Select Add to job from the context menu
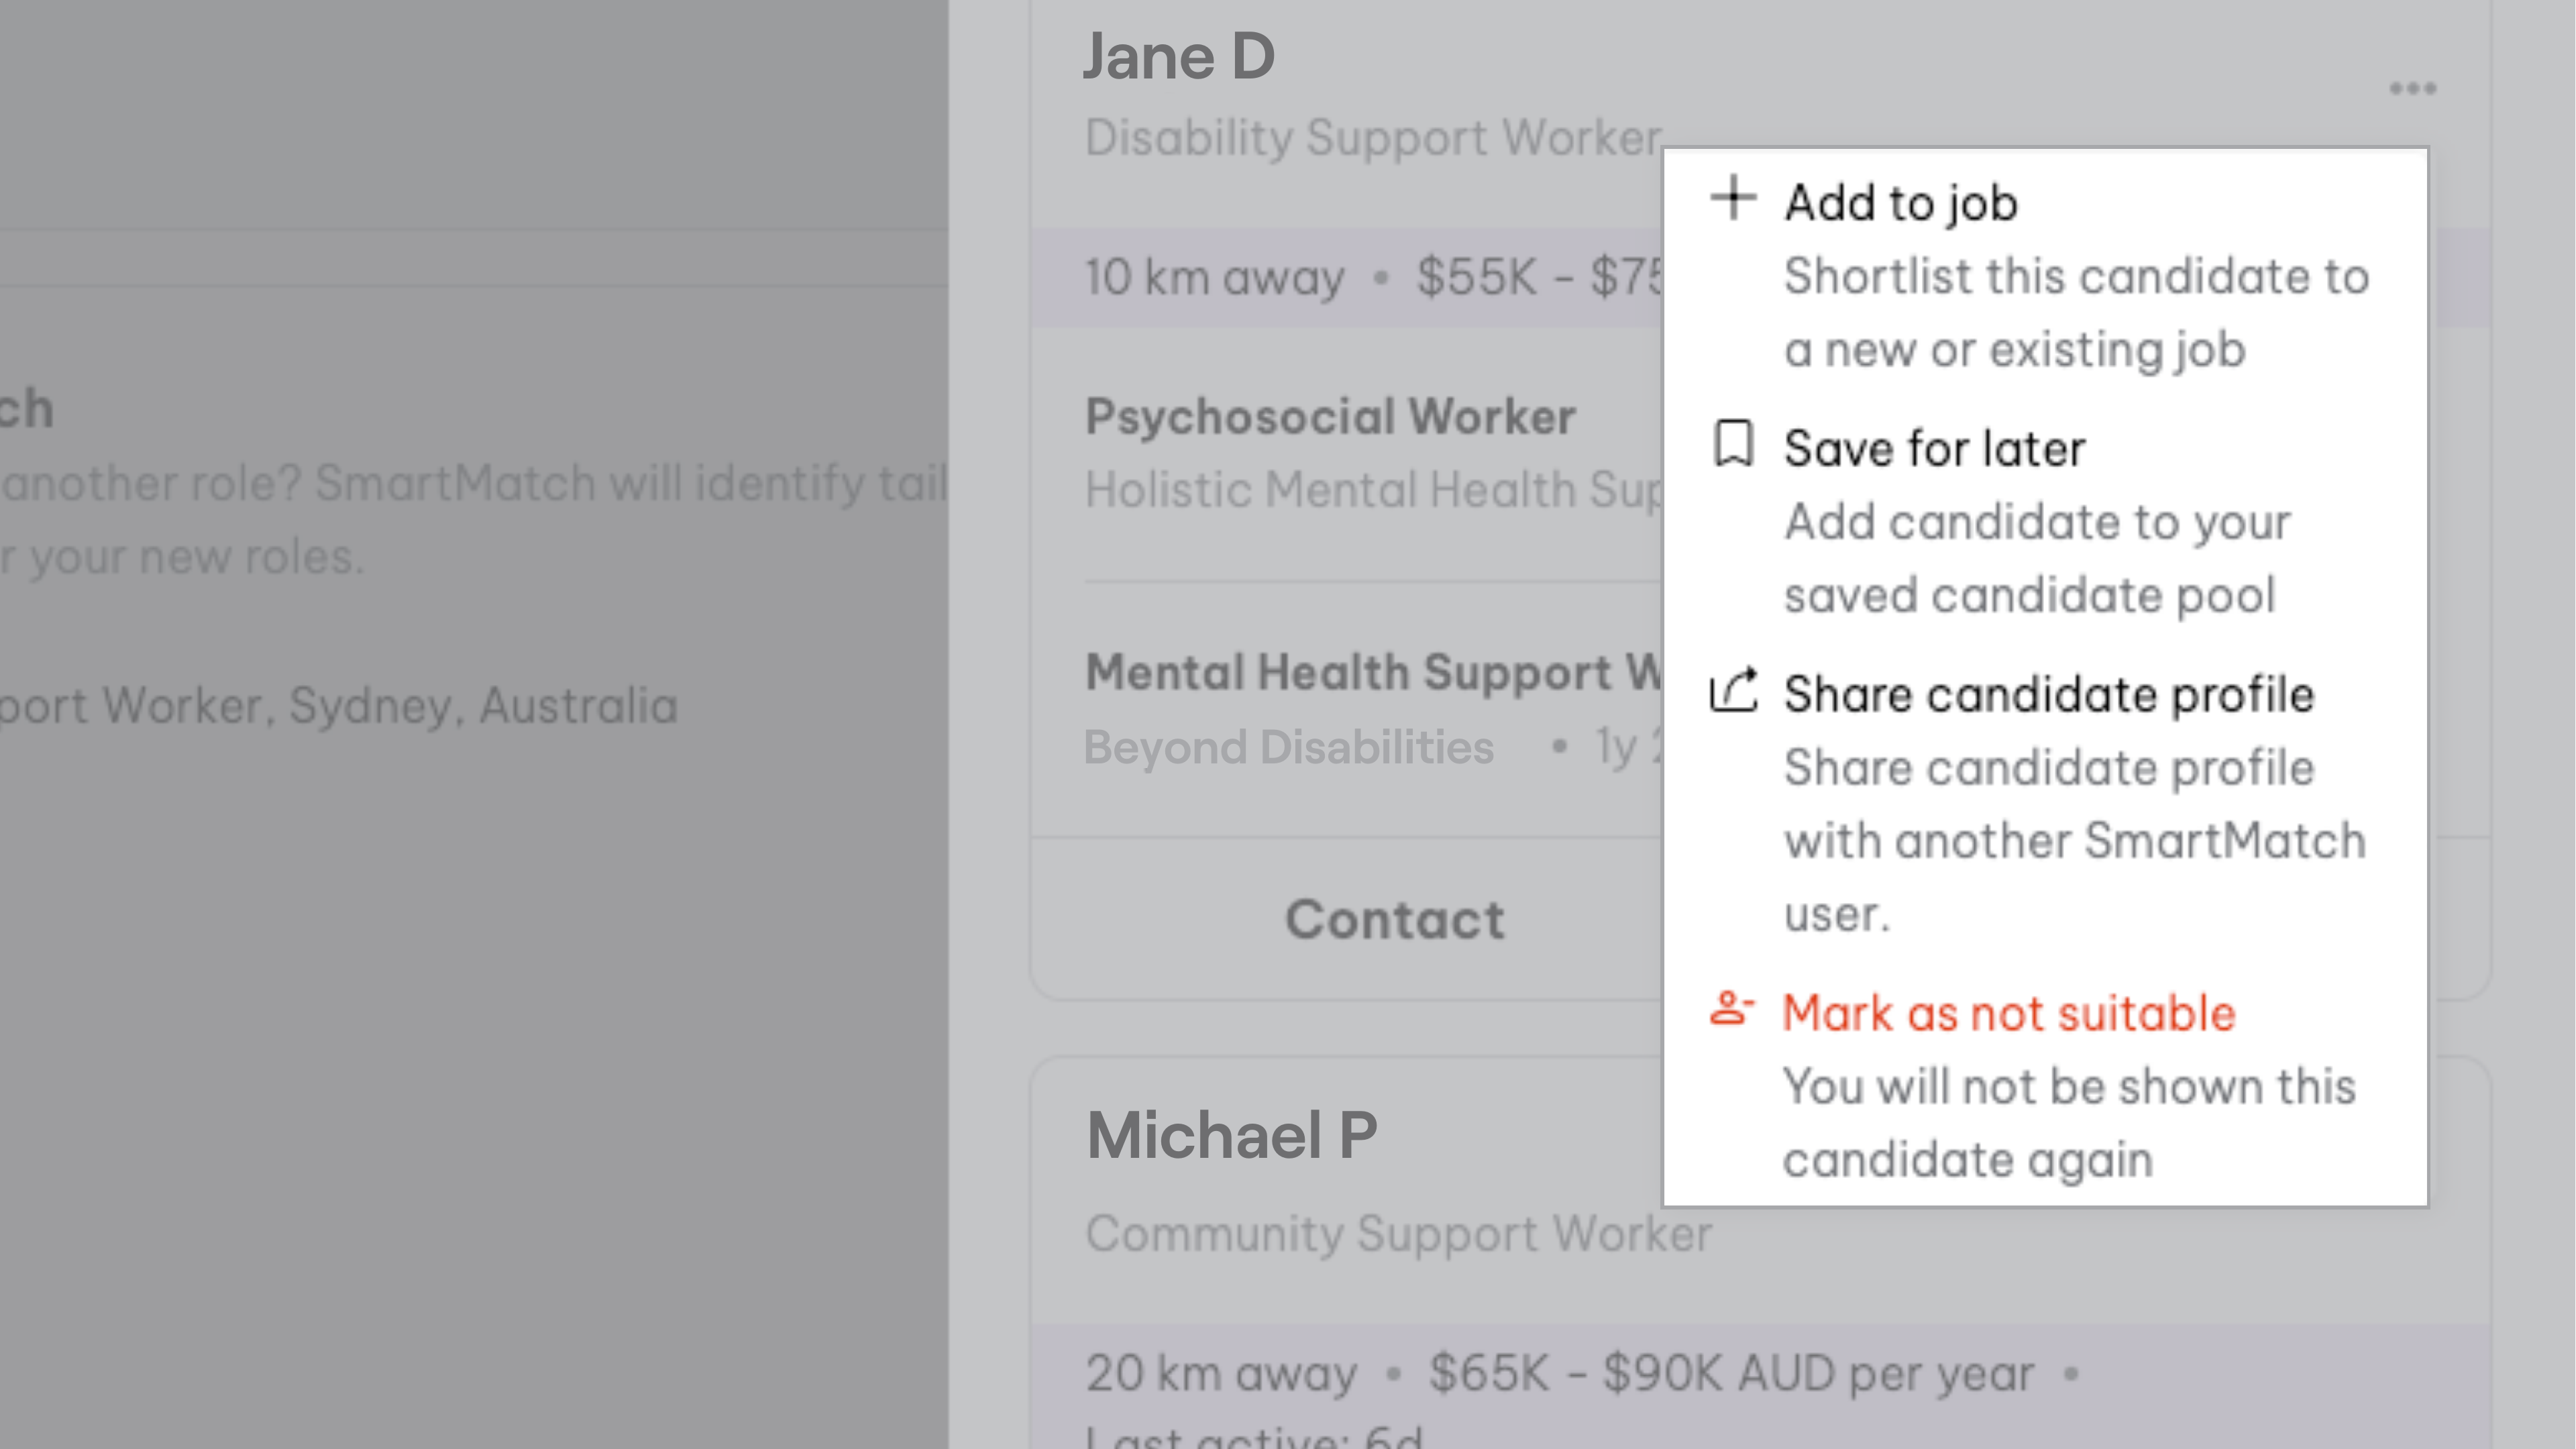Image resolution: width=2576 pixels, height=1449 pixels. pos(1901,203)
